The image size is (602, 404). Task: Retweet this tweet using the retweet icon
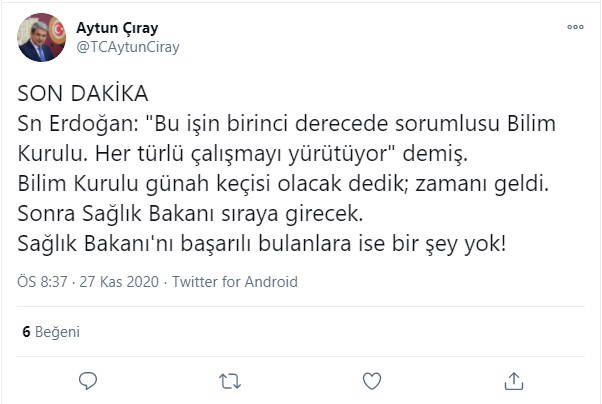229,381
